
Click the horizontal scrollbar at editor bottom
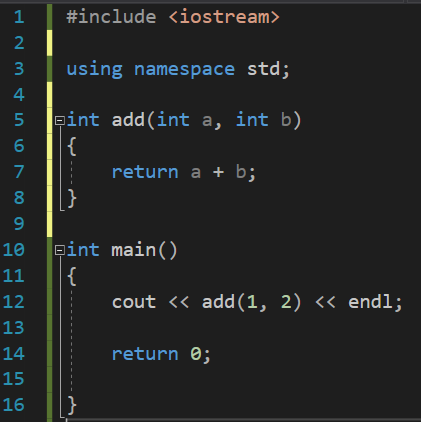coord(244,420)
